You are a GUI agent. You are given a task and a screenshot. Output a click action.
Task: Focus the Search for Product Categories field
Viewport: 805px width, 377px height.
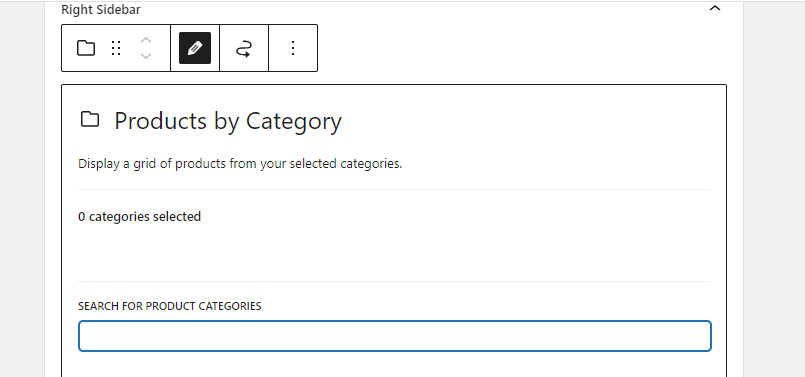pos(395,336)
